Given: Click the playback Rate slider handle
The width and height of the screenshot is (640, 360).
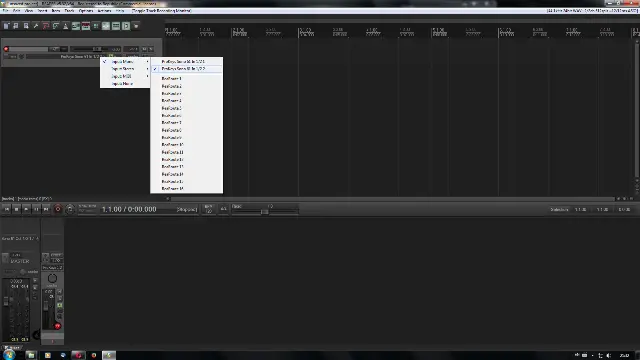Looking at the screenshot, I should click(x=264, y=211).
